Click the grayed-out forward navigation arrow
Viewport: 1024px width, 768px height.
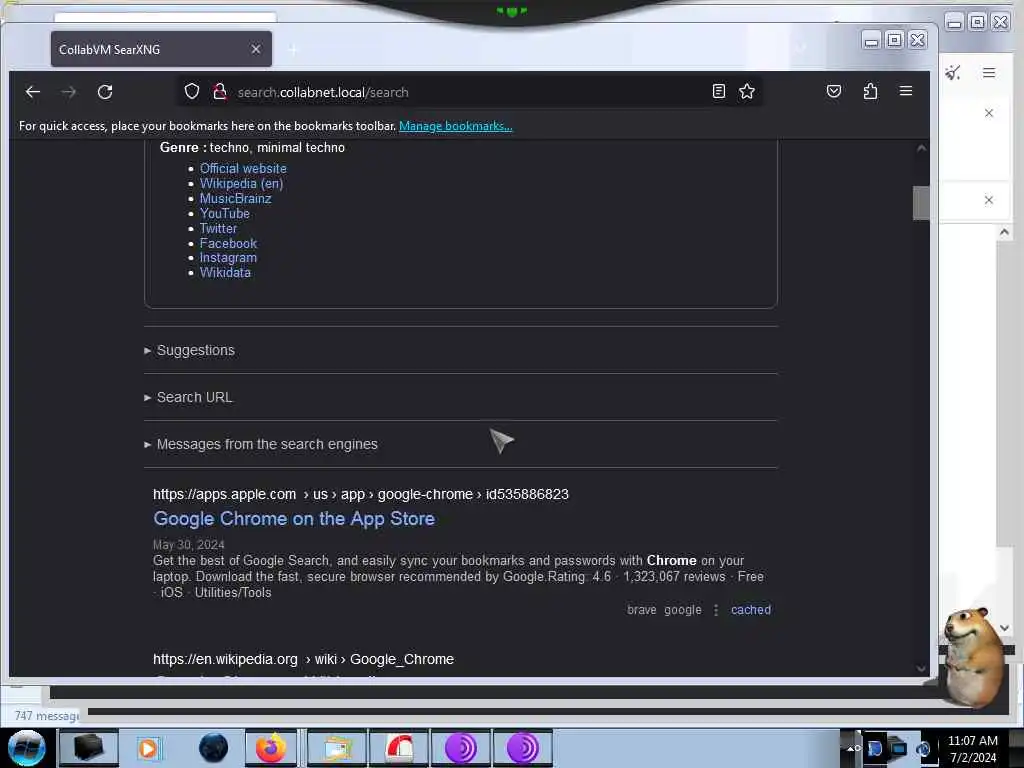pos(69,92)
